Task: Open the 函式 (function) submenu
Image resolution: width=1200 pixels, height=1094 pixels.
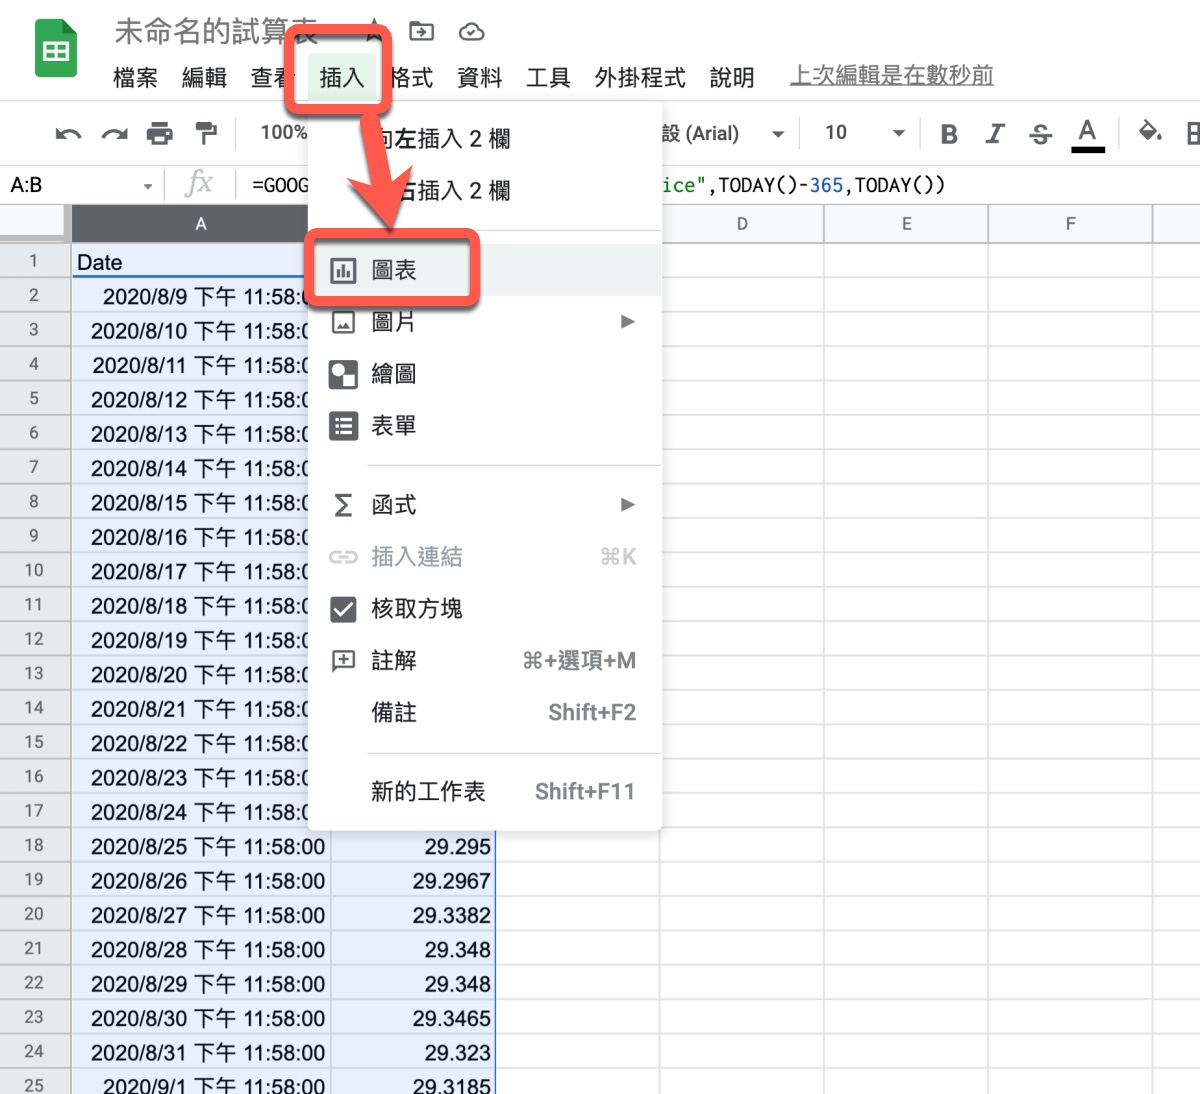Action: click(484, 505)
